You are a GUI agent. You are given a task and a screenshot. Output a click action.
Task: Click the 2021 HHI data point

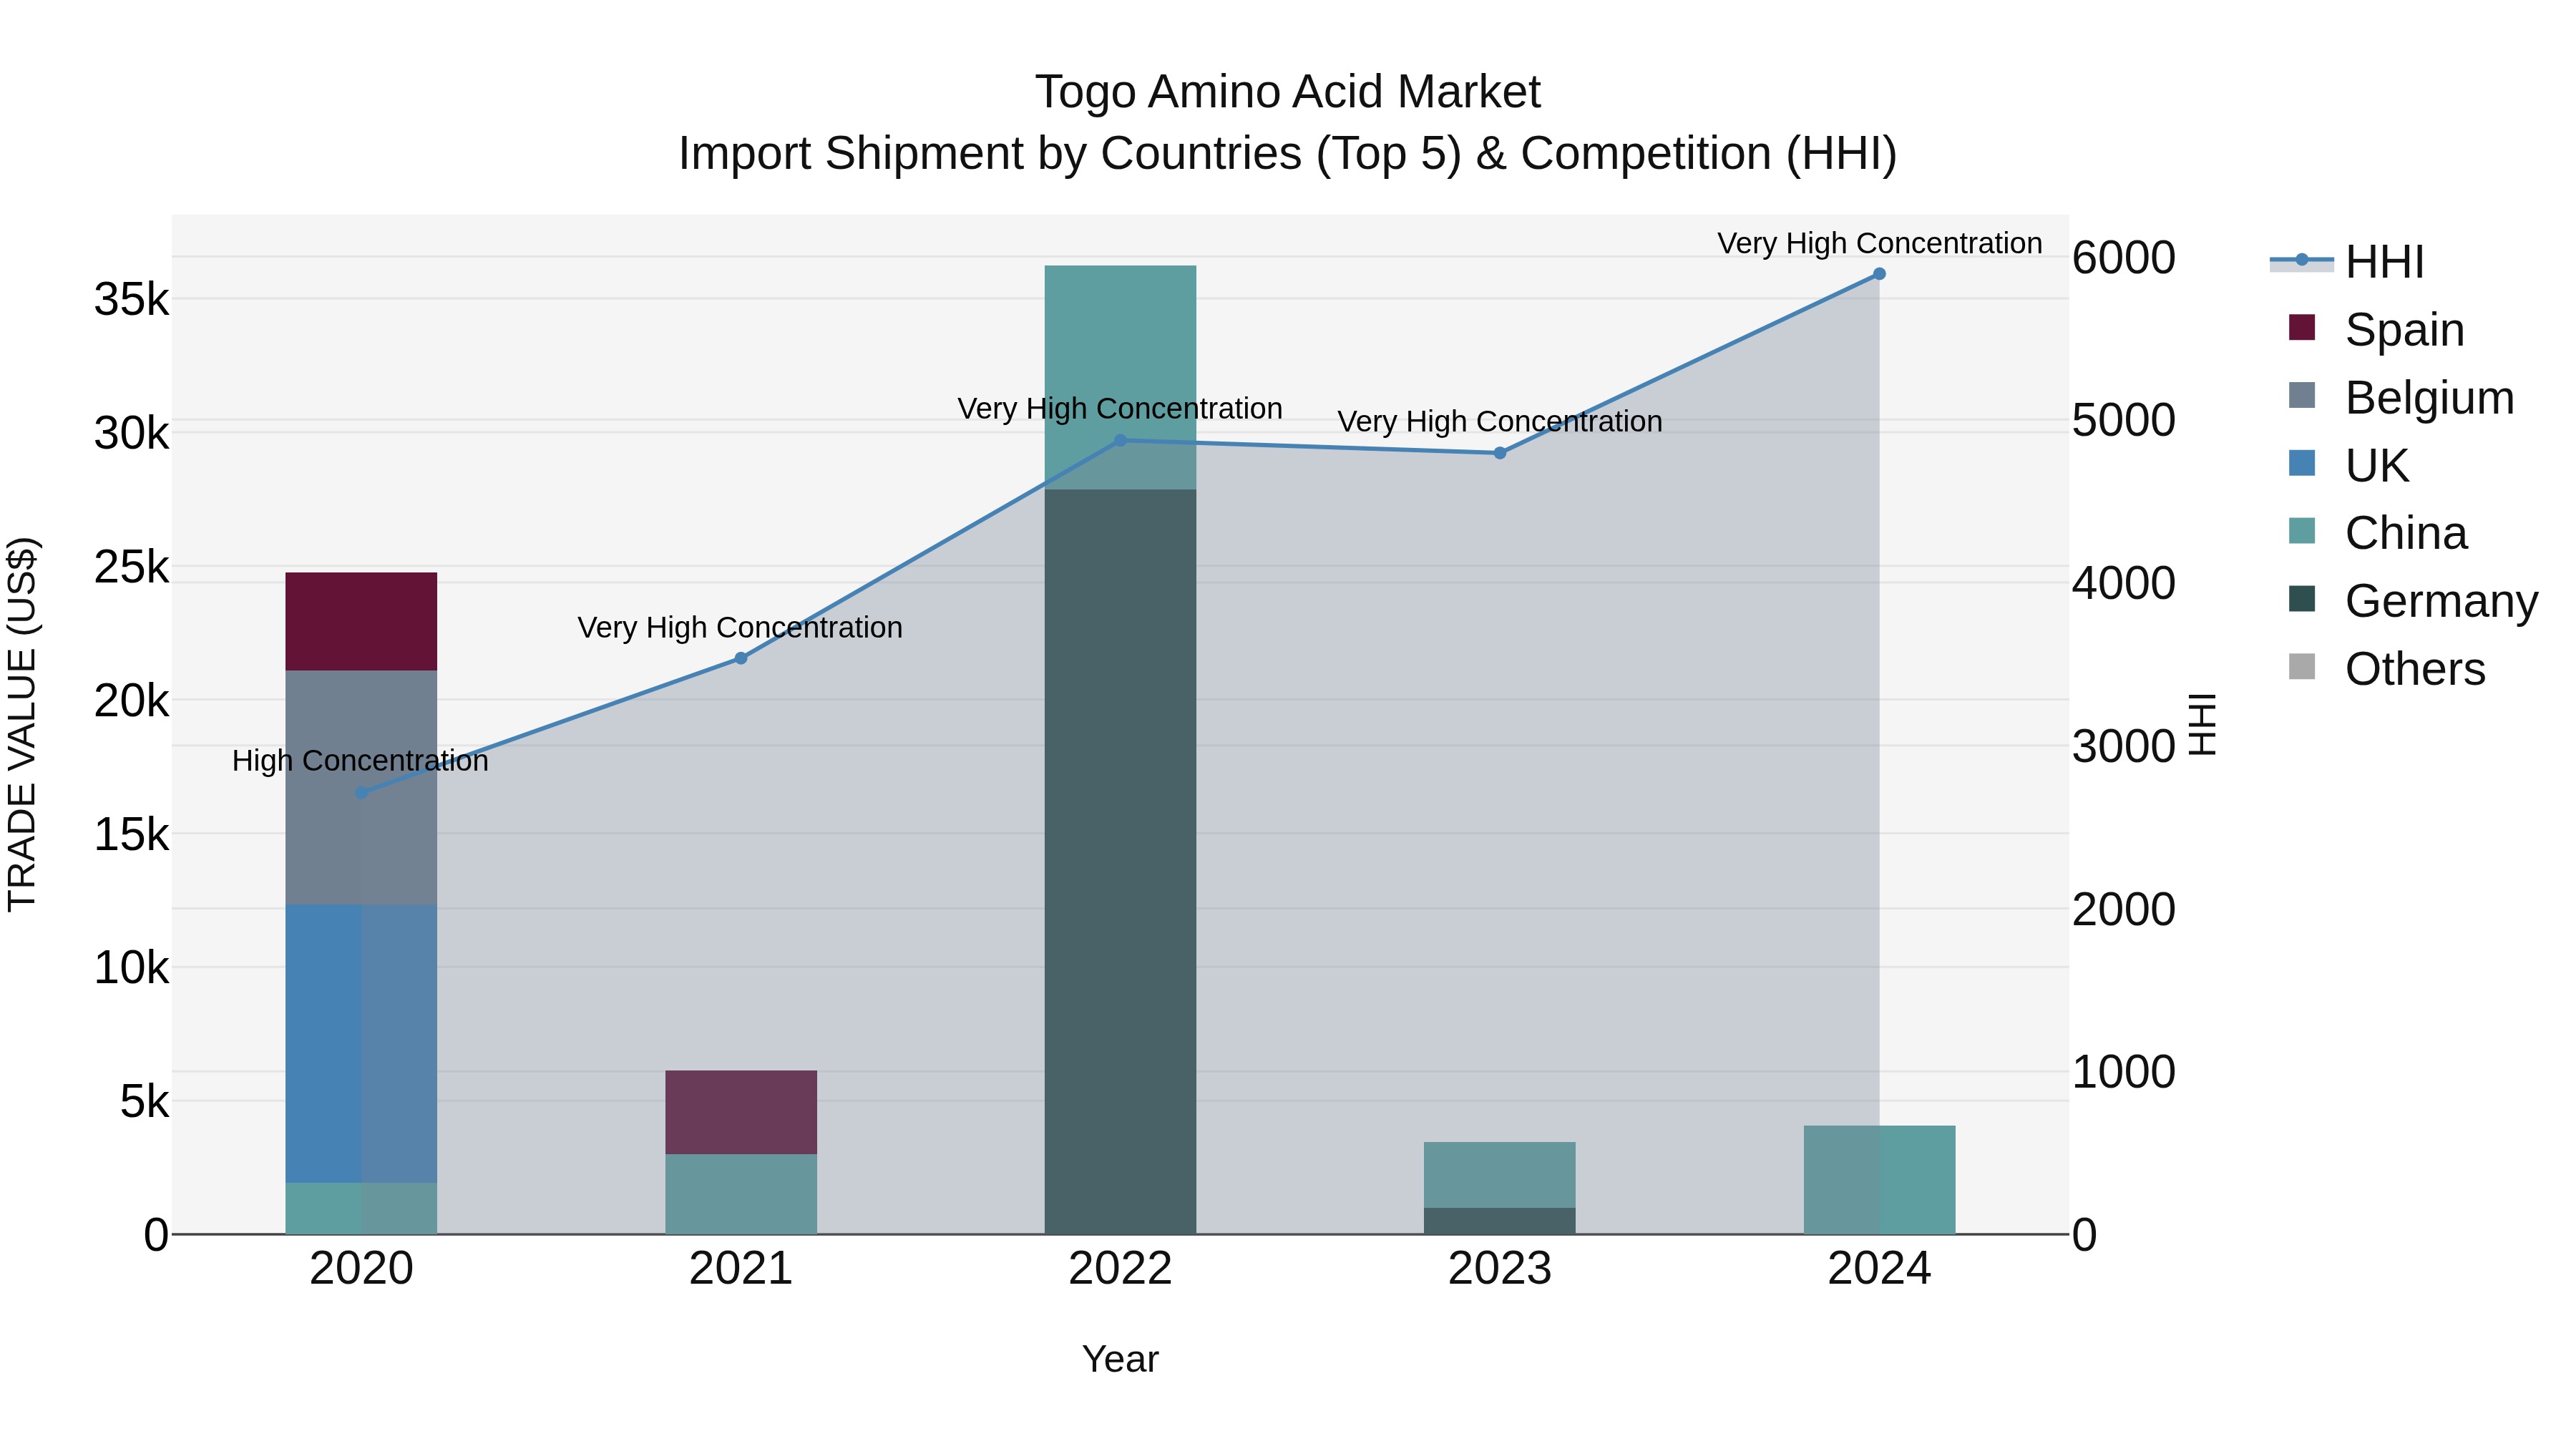point(741,659)
